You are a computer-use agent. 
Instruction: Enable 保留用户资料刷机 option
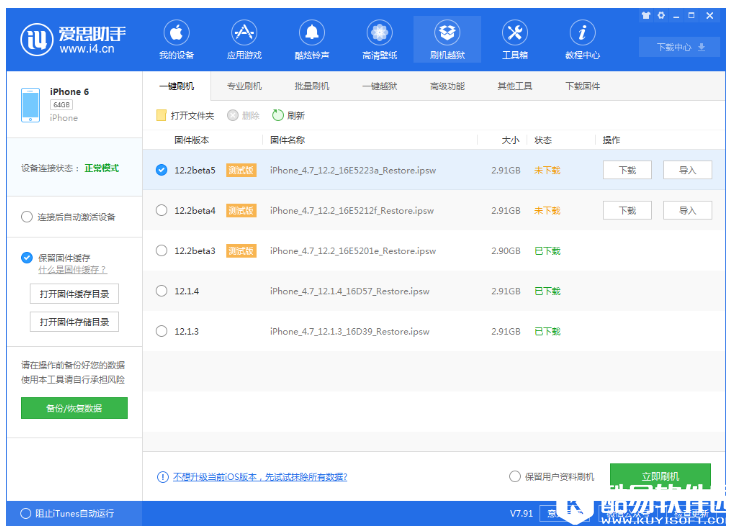coord(515,477)
